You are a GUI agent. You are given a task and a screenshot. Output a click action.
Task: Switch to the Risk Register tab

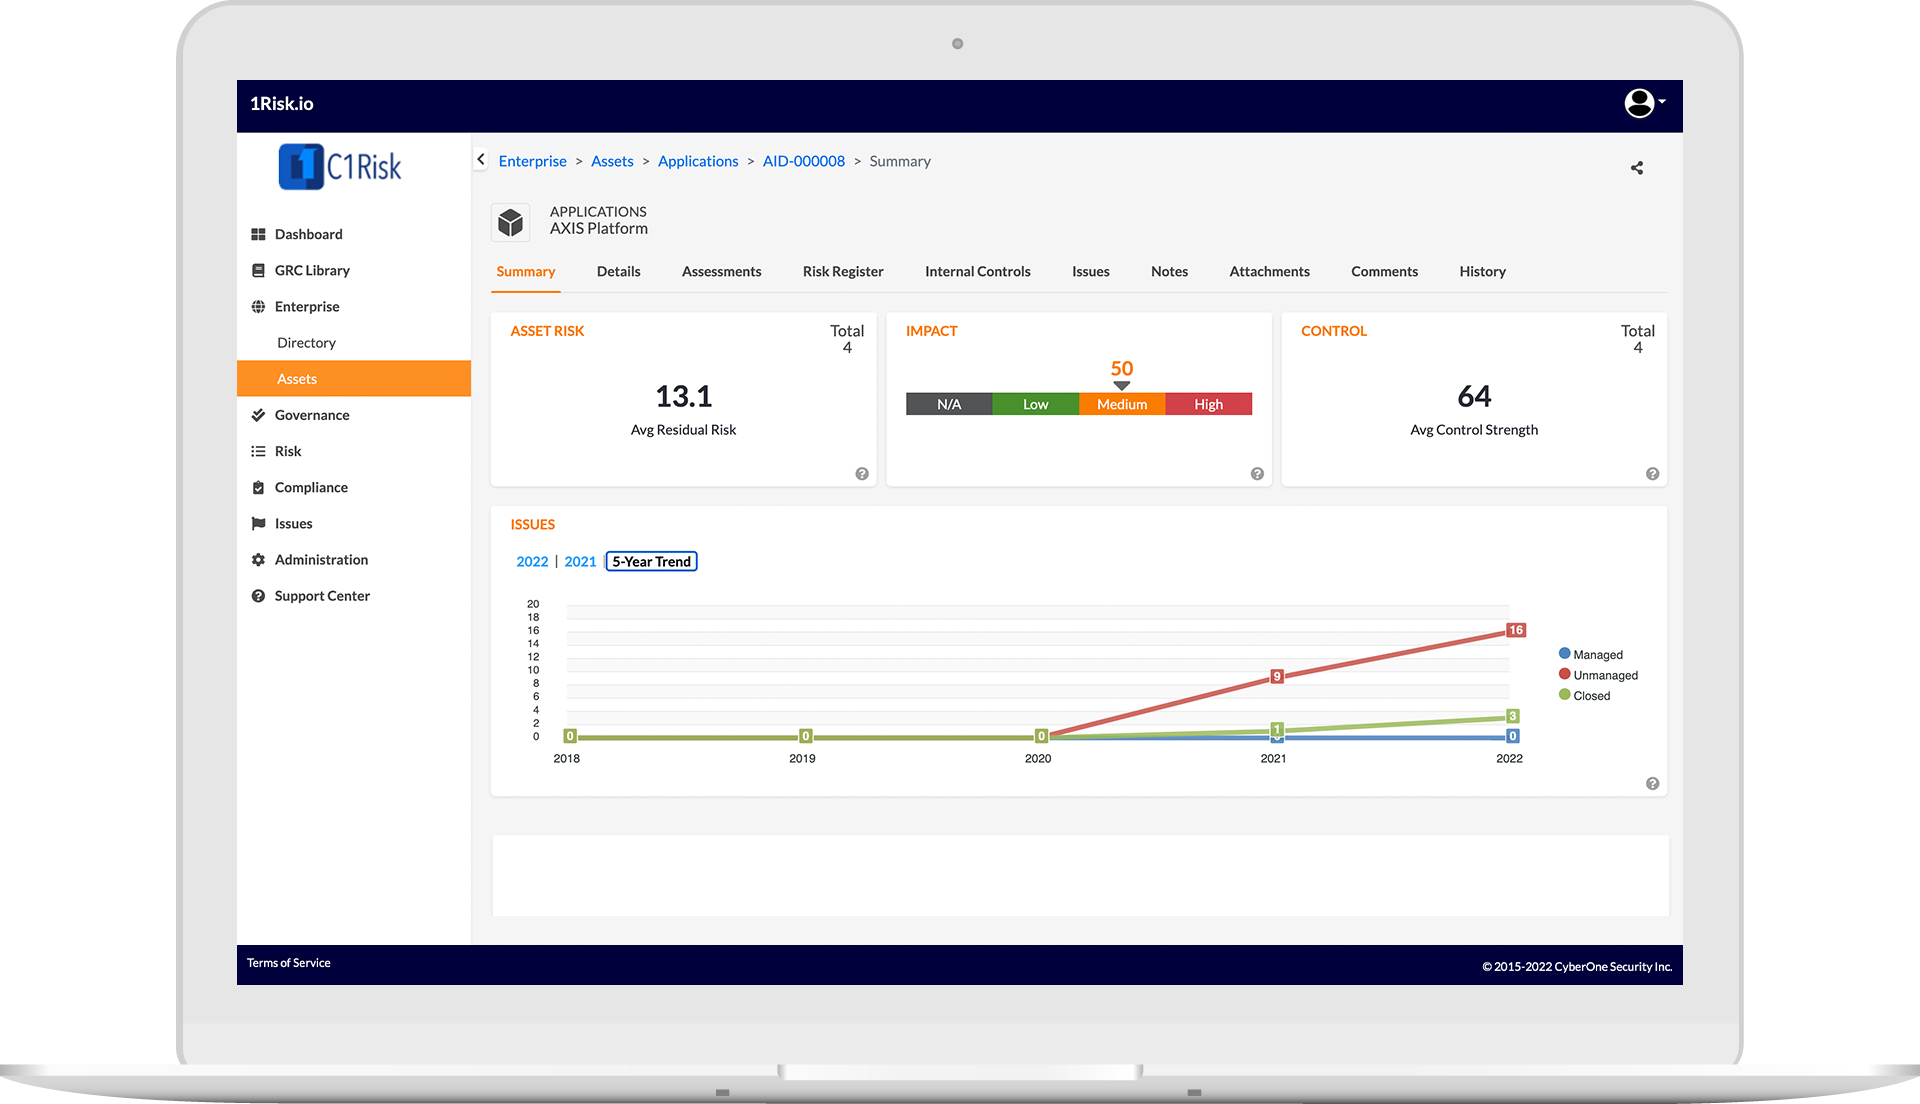842,272
